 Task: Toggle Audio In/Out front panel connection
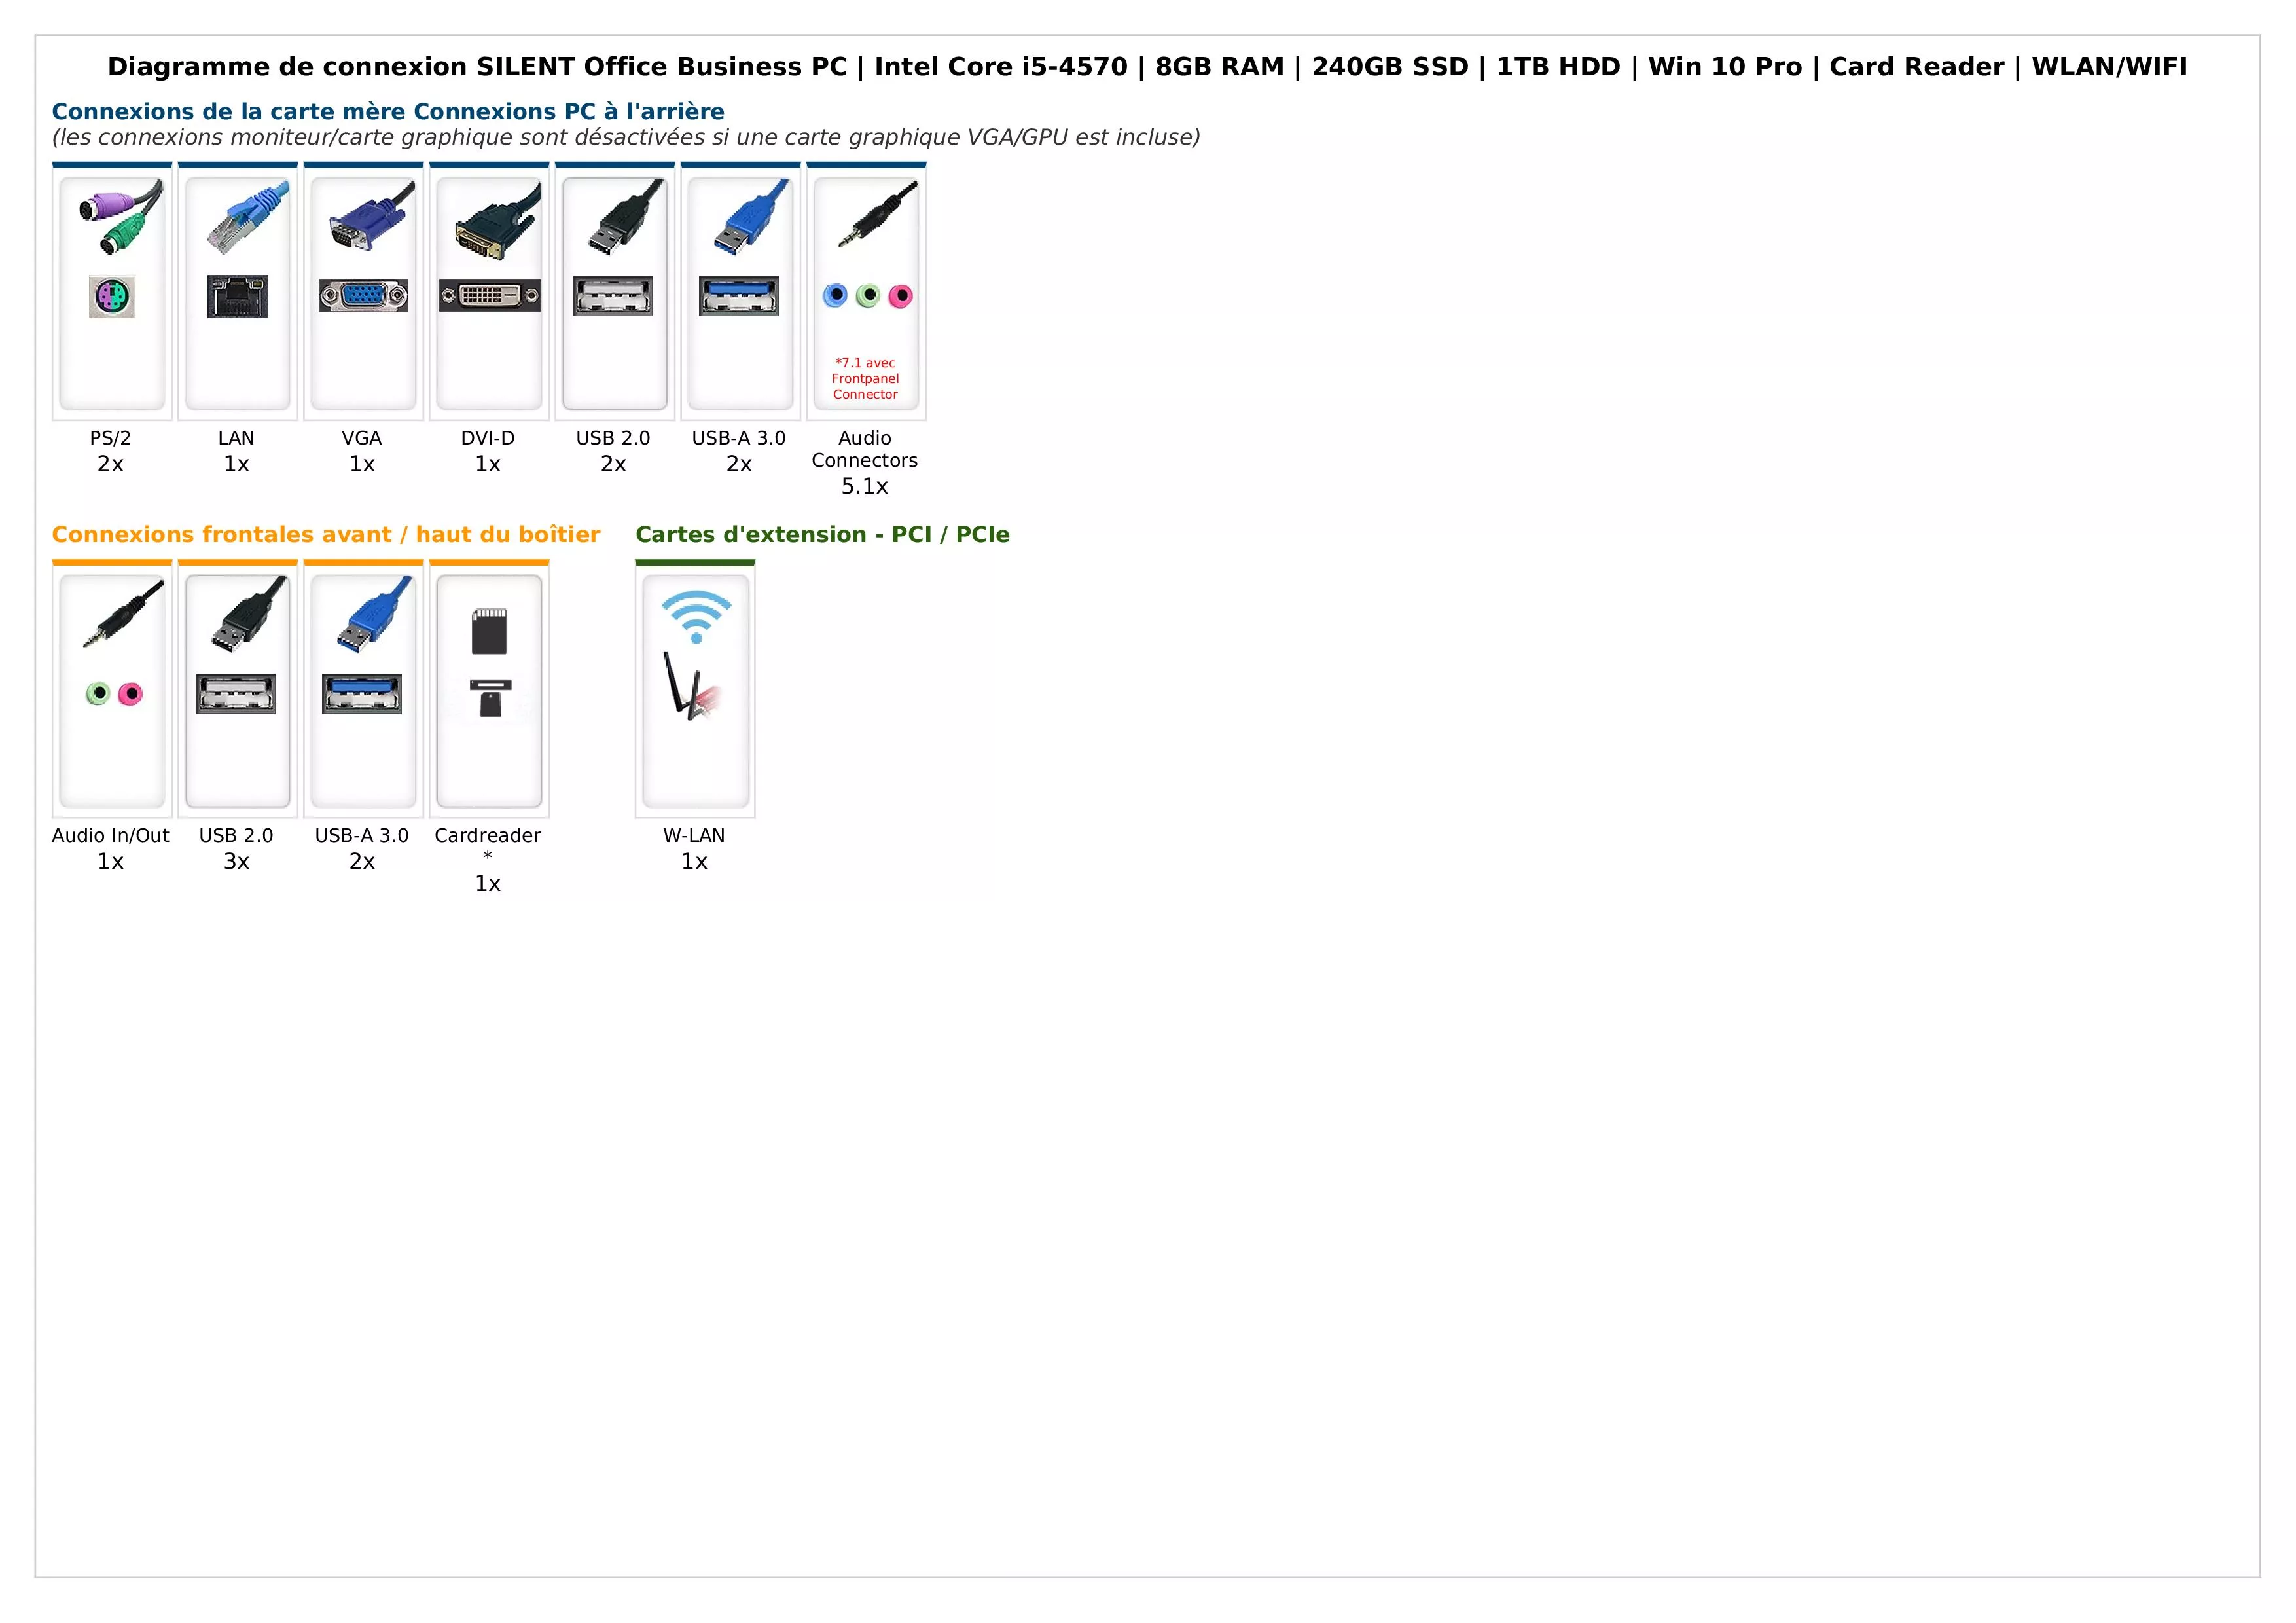tap(111, 702)
